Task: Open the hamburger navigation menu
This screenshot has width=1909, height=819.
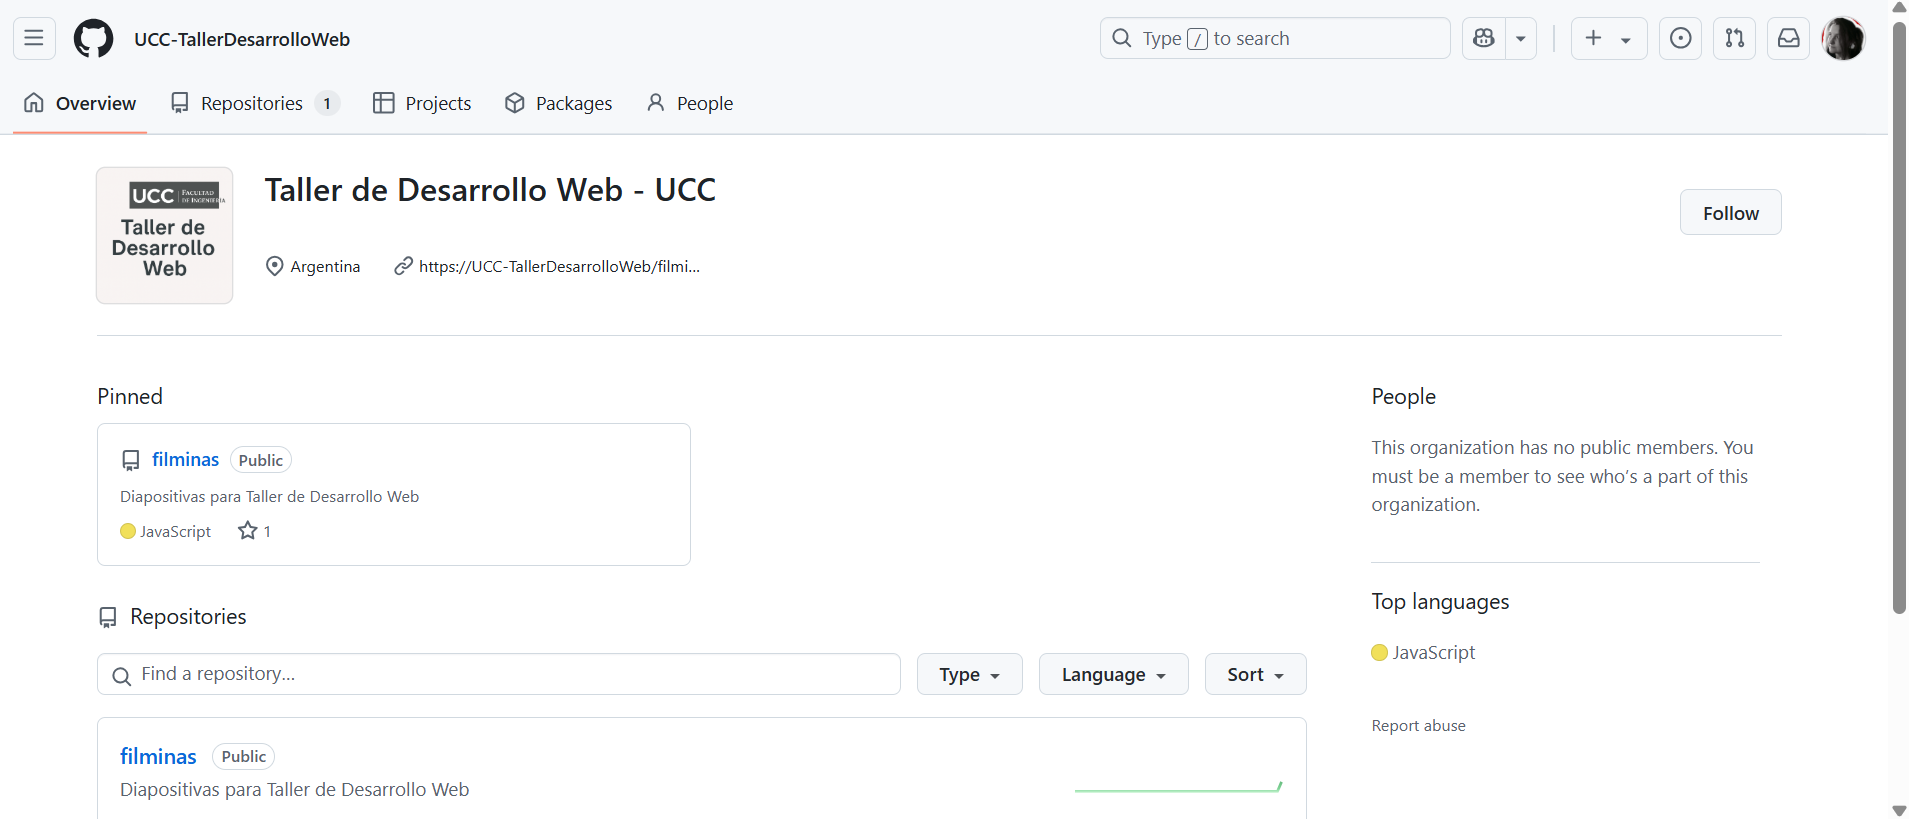Action: (x=34, y=39)
